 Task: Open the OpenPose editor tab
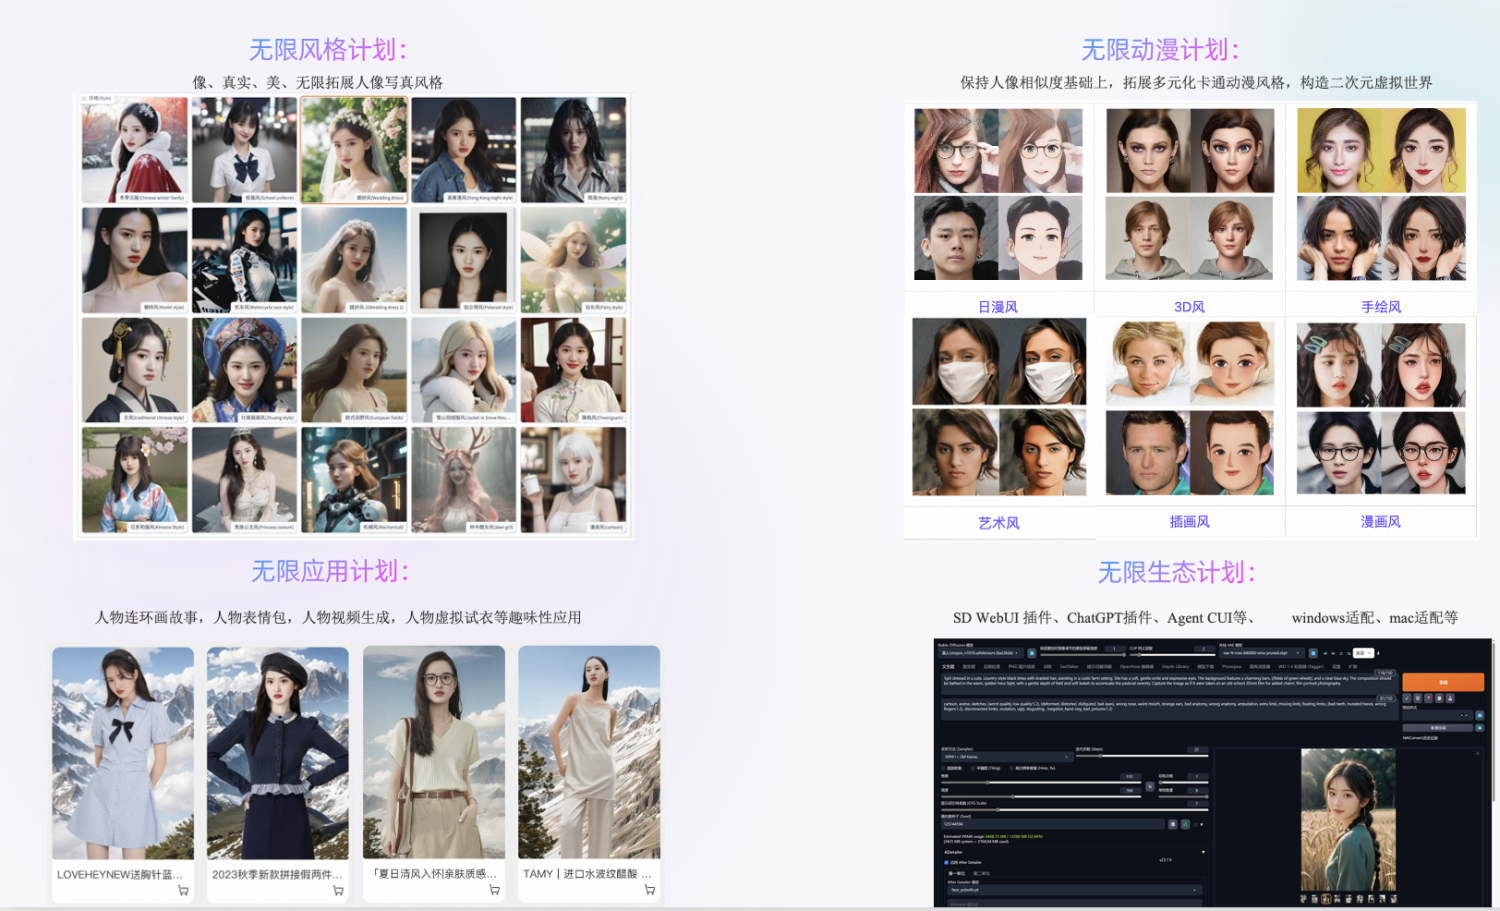pyautogui.click(x=1136, y=667)
